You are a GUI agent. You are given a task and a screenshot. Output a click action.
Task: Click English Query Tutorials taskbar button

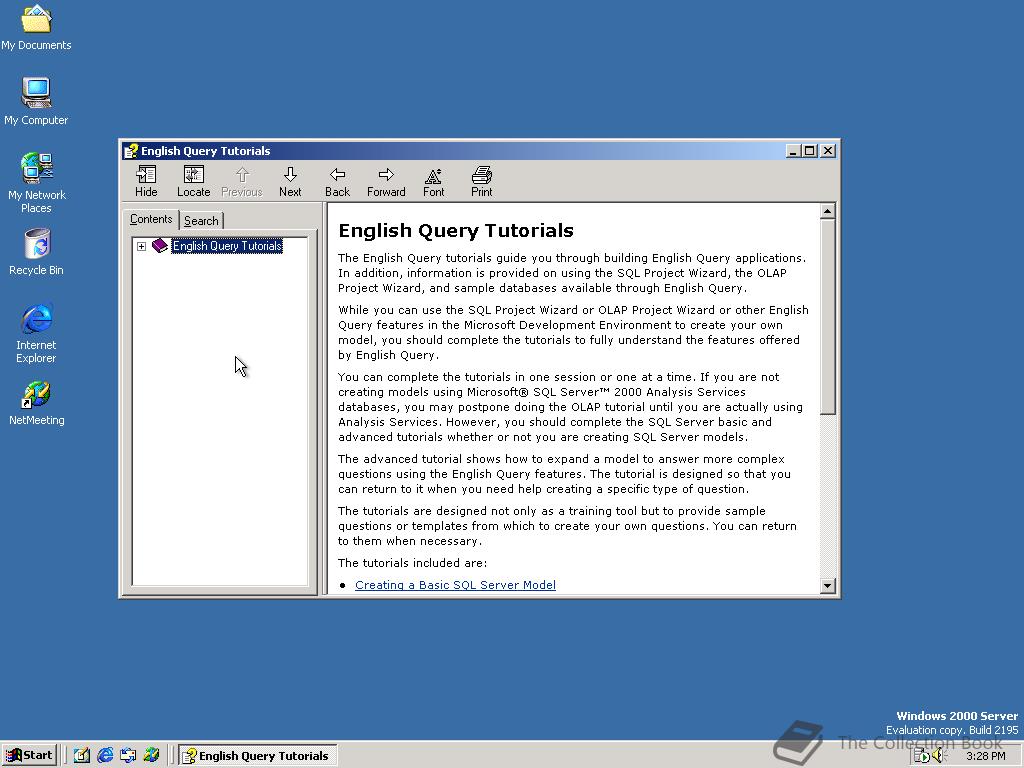point(258,756)
